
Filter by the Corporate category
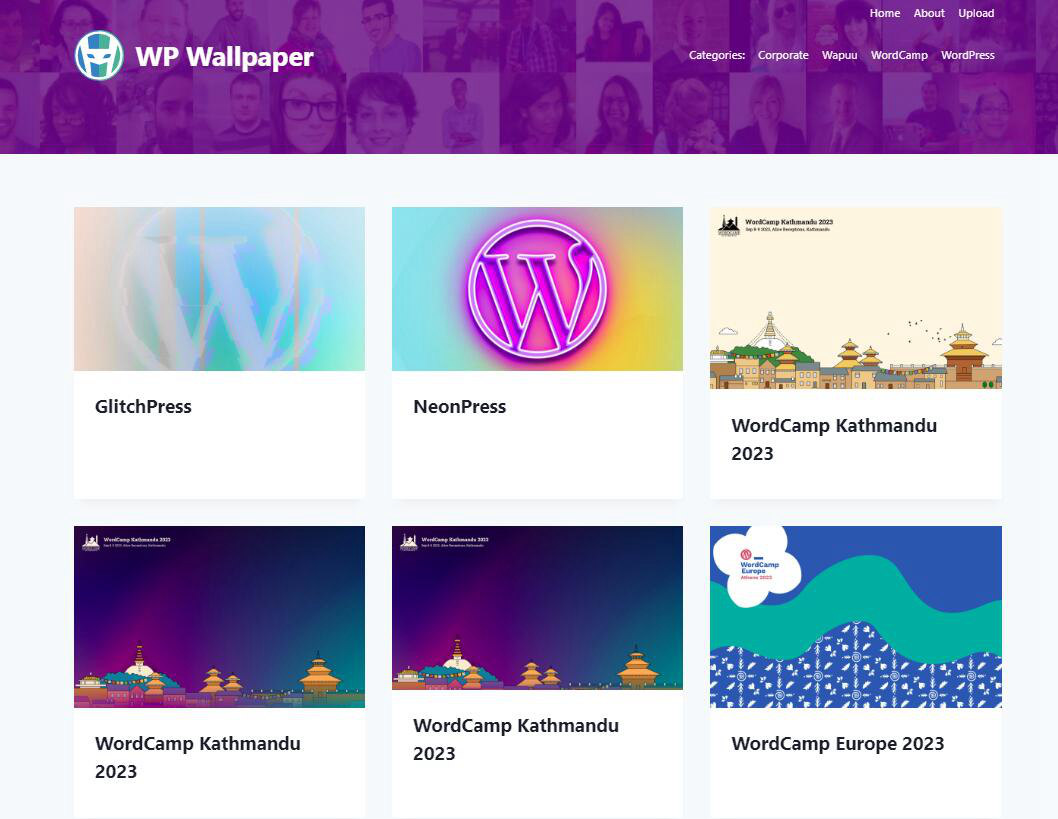[x=783, y=55]
